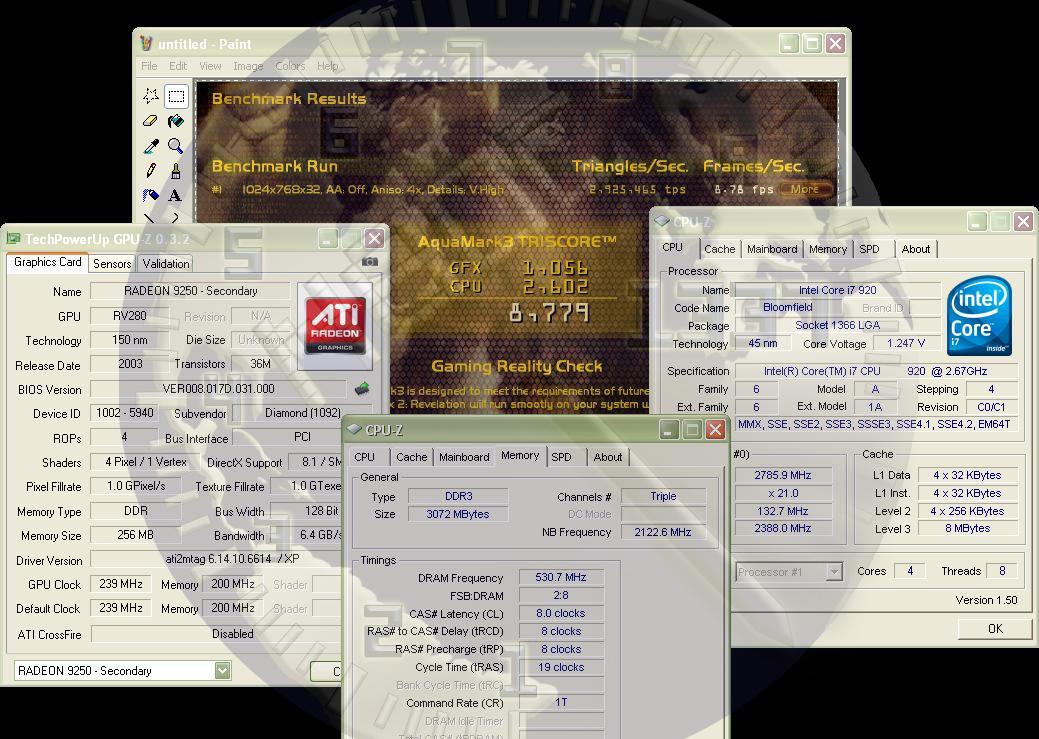Open SPD tab in the back CPU-Z window

(x=869, y=249)
